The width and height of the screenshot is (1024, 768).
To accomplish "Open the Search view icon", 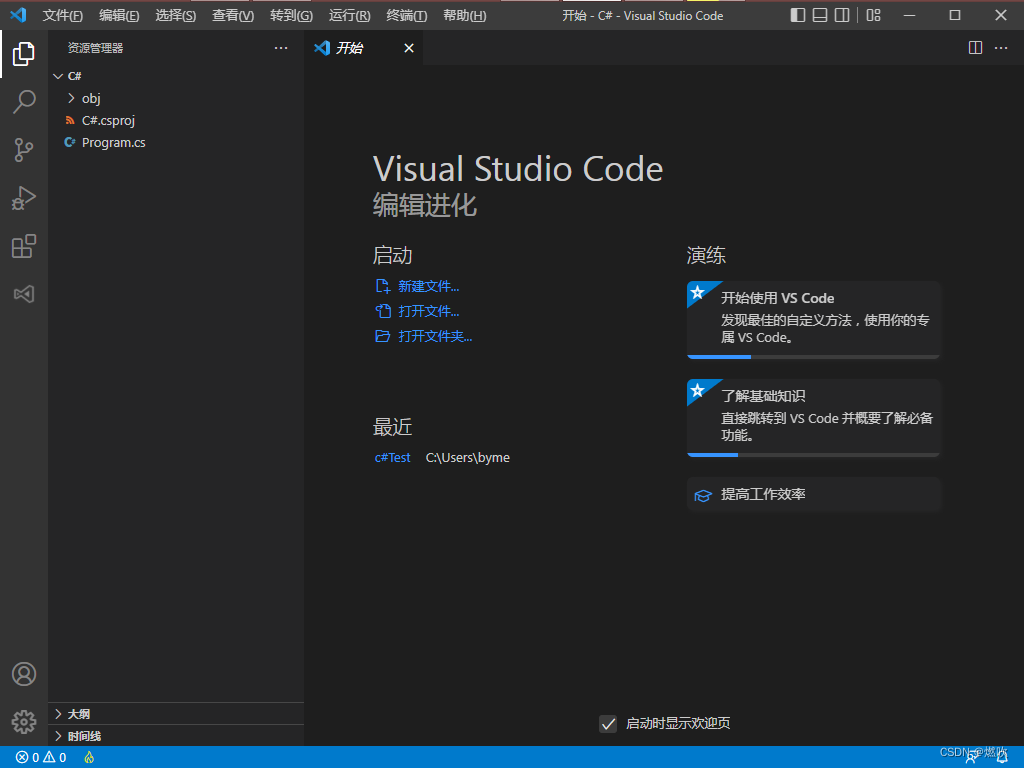I will [x=24, y=102].
